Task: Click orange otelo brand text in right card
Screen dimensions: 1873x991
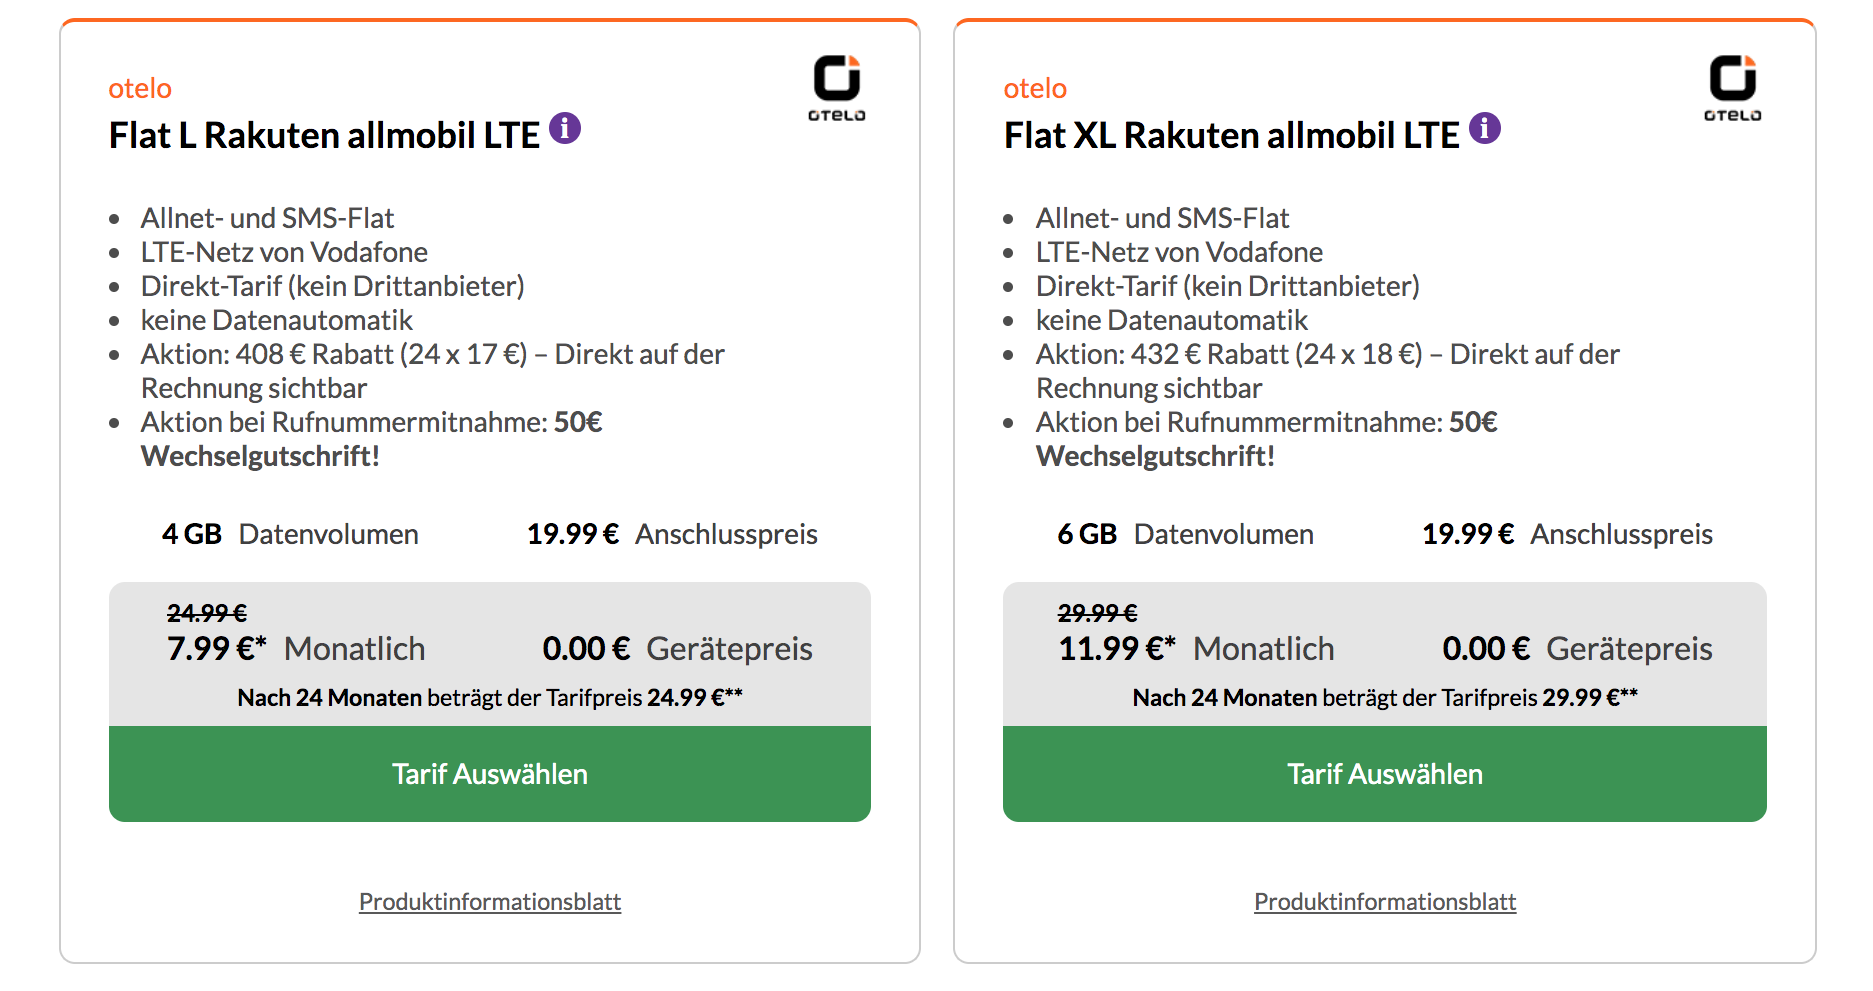Action: click(x=1035, y=89)
